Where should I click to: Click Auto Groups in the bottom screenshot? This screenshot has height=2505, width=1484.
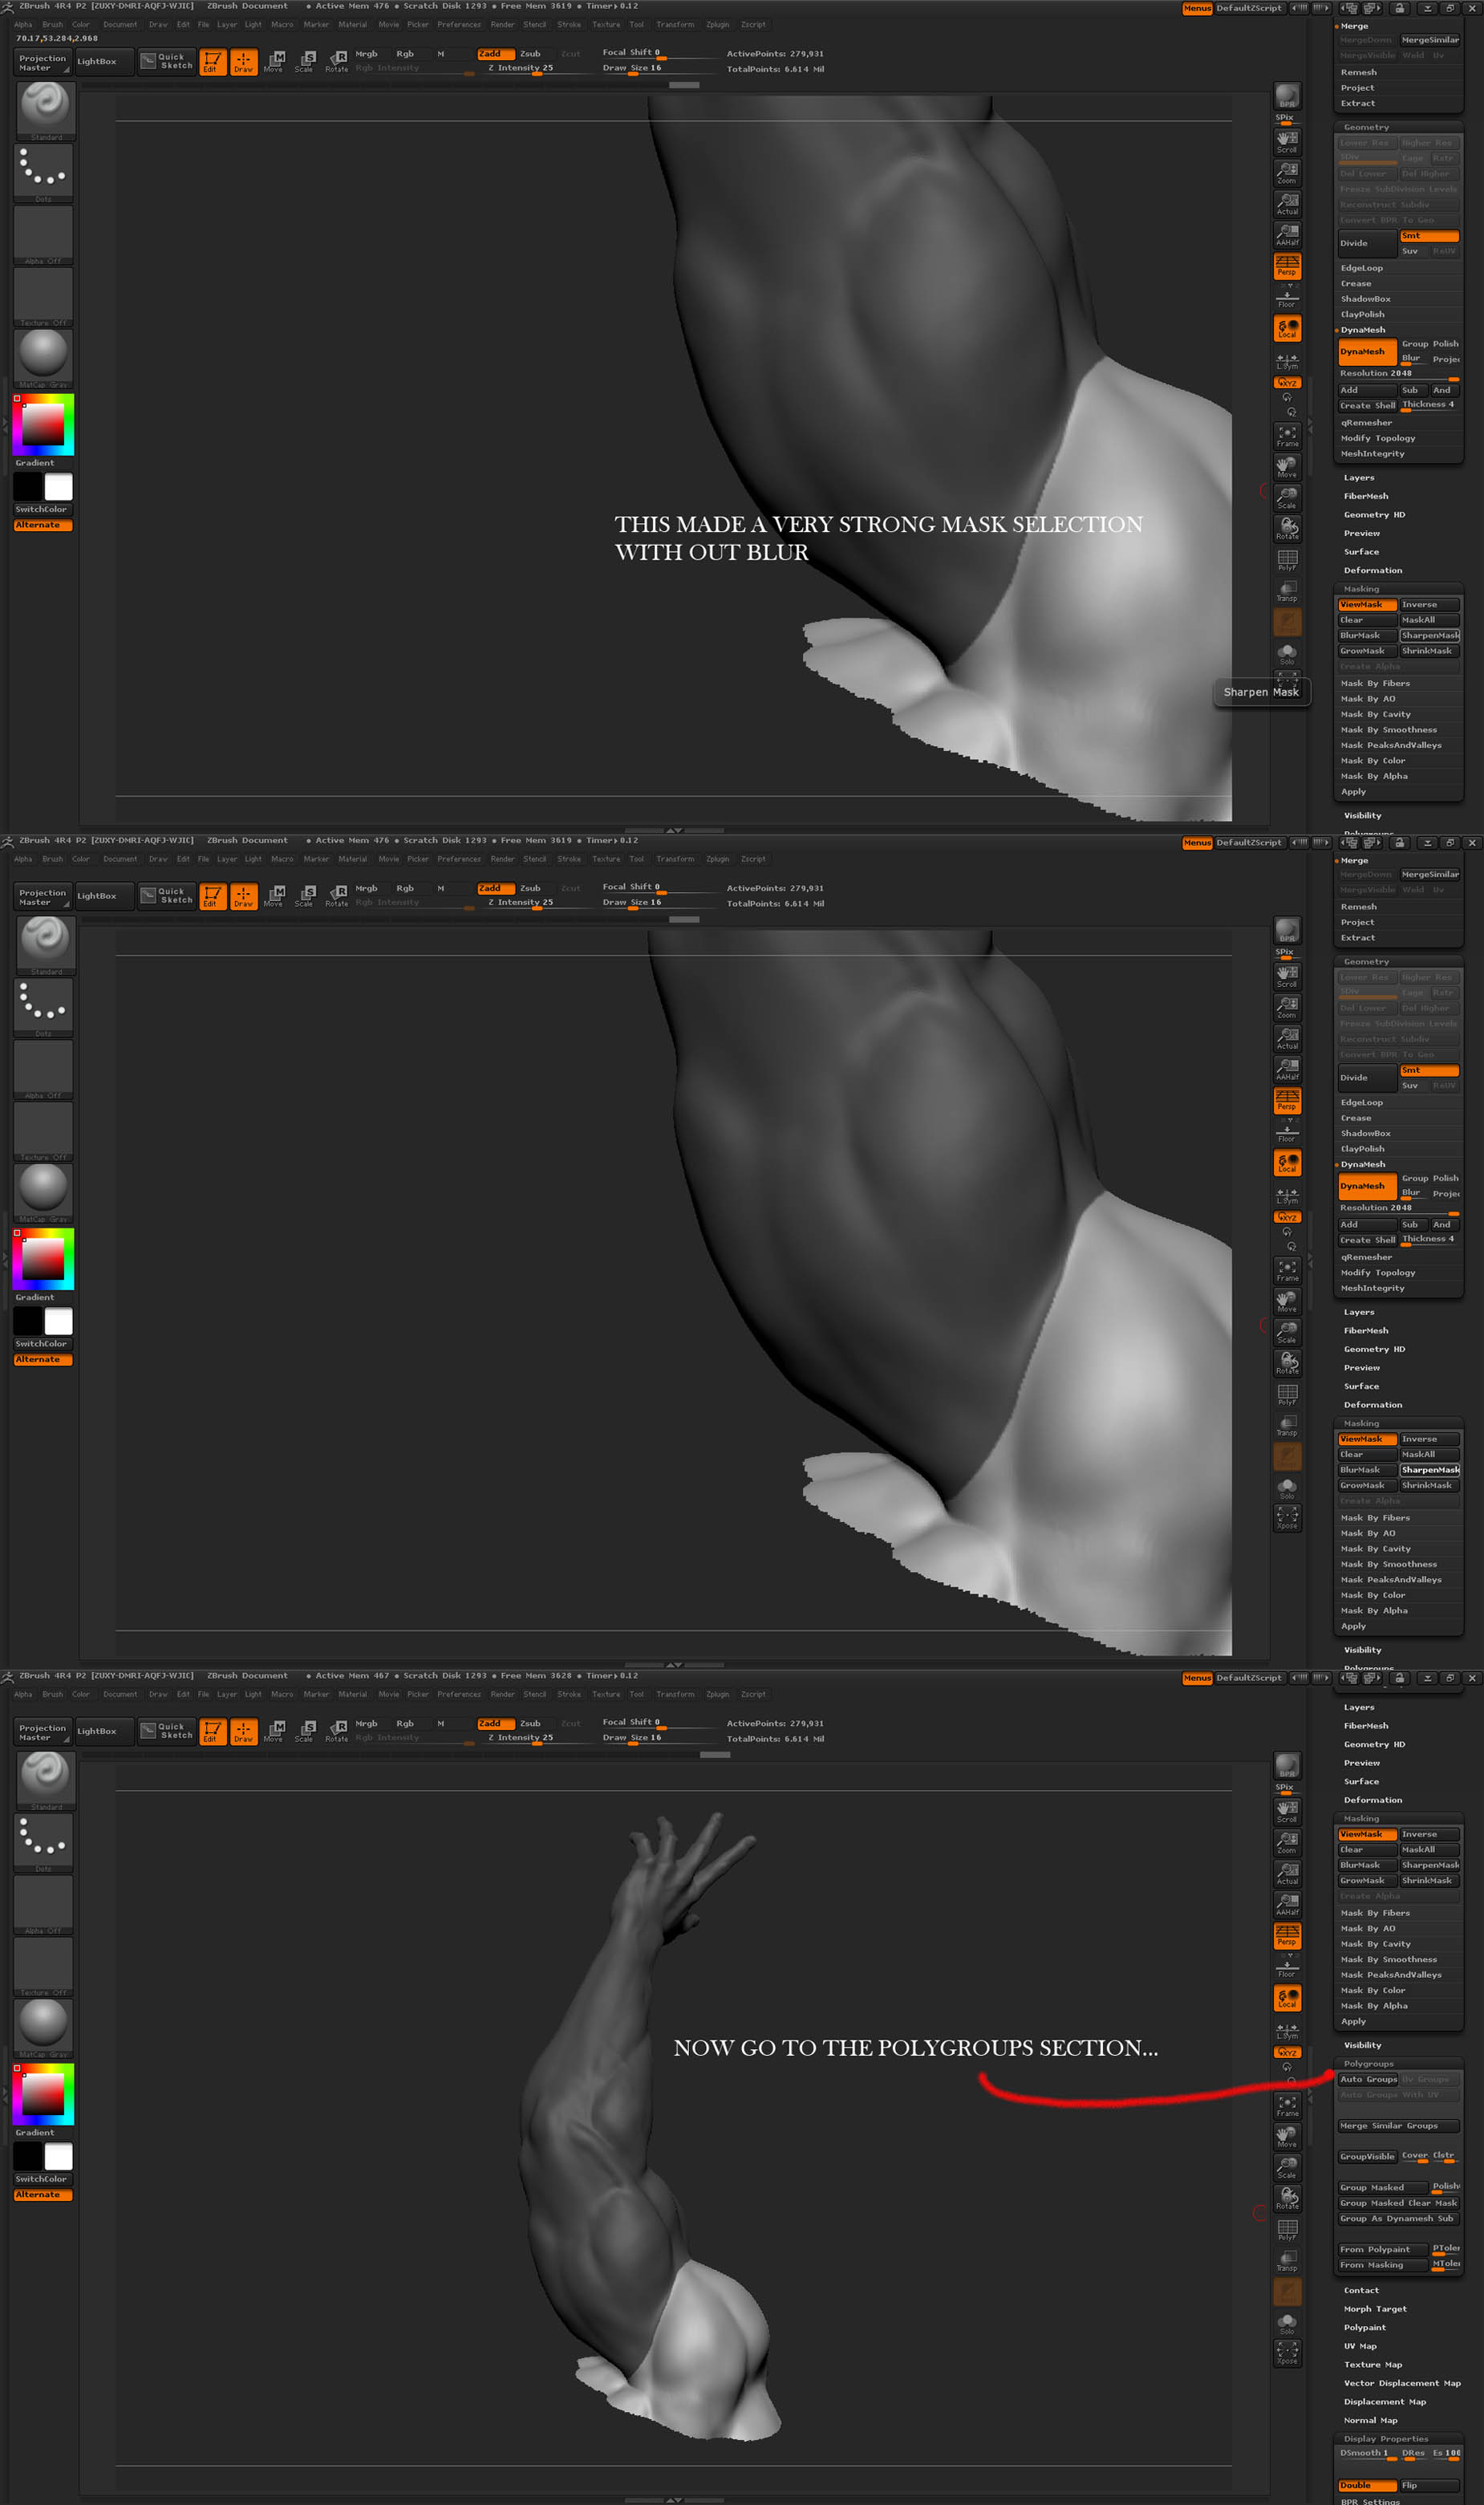1368,2079
